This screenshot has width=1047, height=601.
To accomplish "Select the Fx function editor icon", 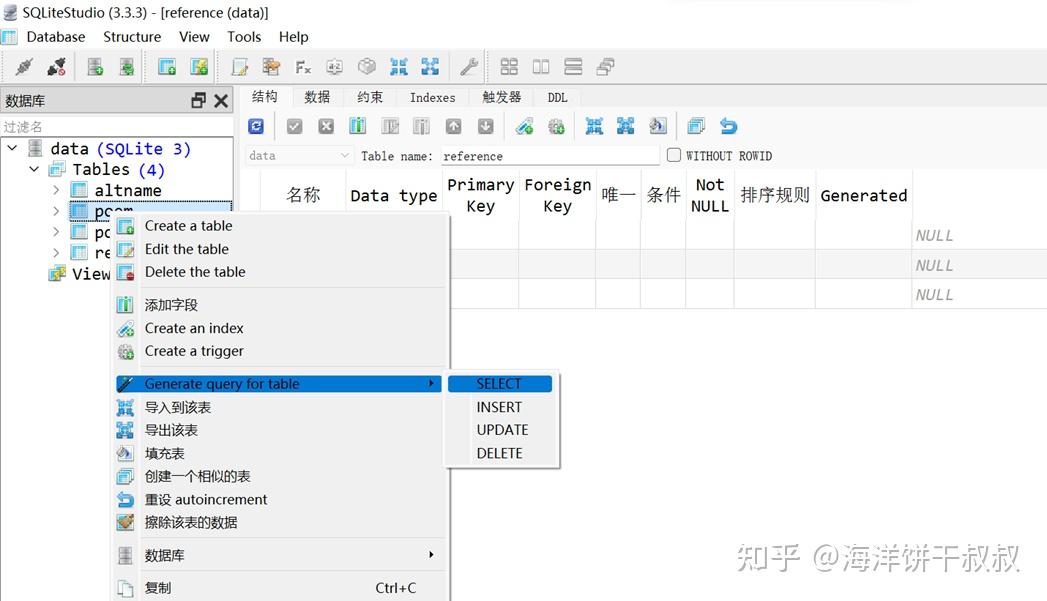I will 303,66.
